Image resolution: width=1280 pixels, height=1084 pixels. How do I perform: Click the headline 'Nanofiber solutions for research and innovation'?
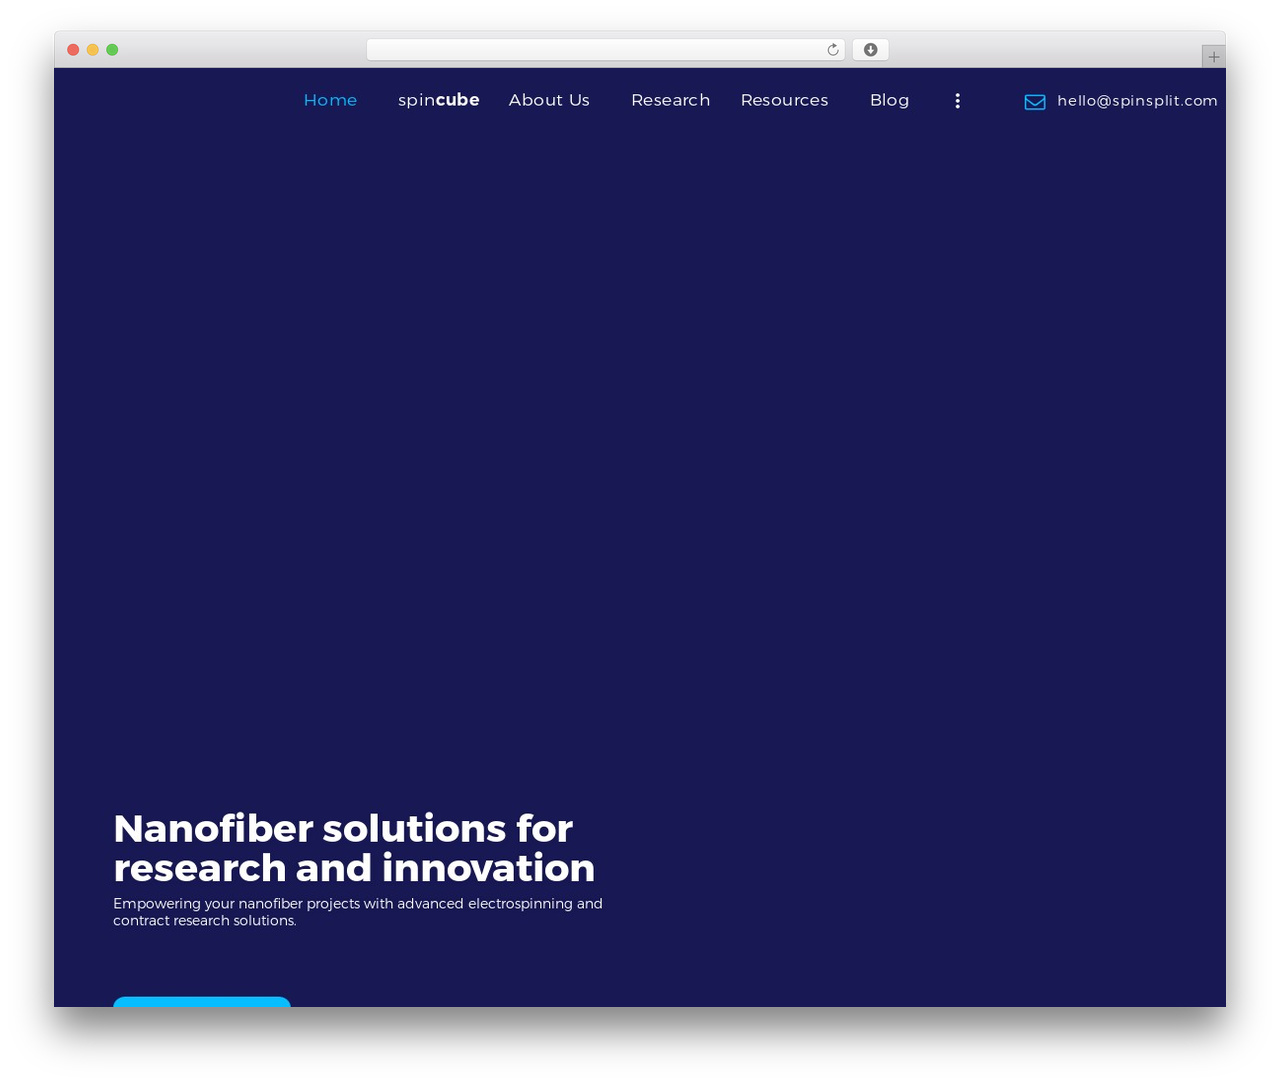point(354,848)
